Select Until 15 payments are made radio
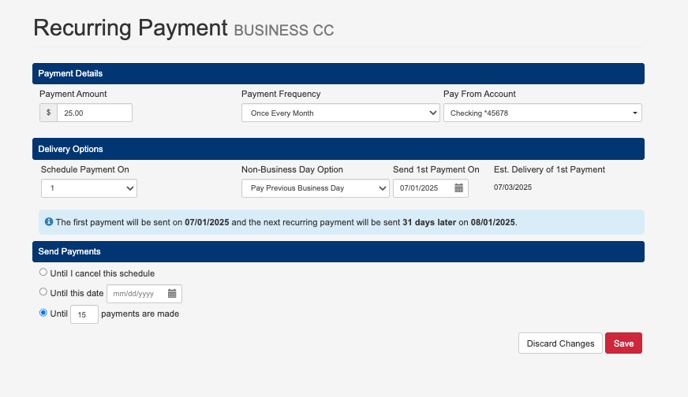The image size is (688, 397). click(x=43, y=313)
